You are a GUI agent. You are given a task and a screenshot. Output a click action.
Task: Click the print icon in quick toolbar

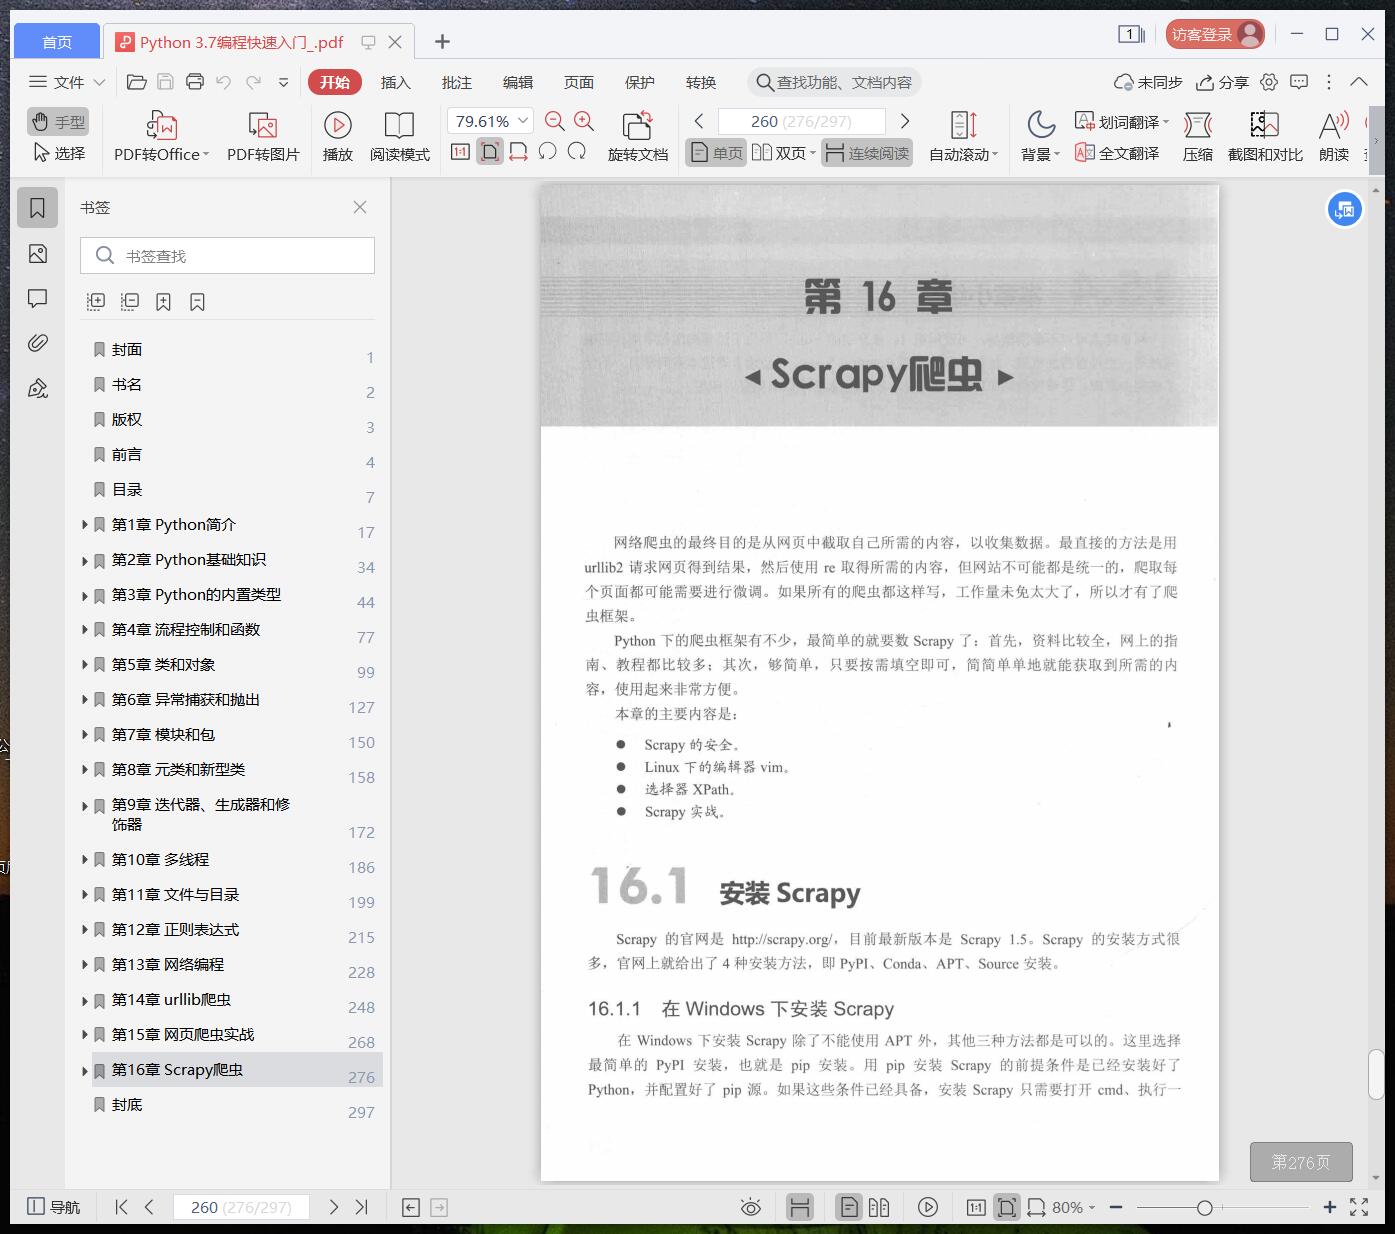pyautogui.click(x=195, y=82)
